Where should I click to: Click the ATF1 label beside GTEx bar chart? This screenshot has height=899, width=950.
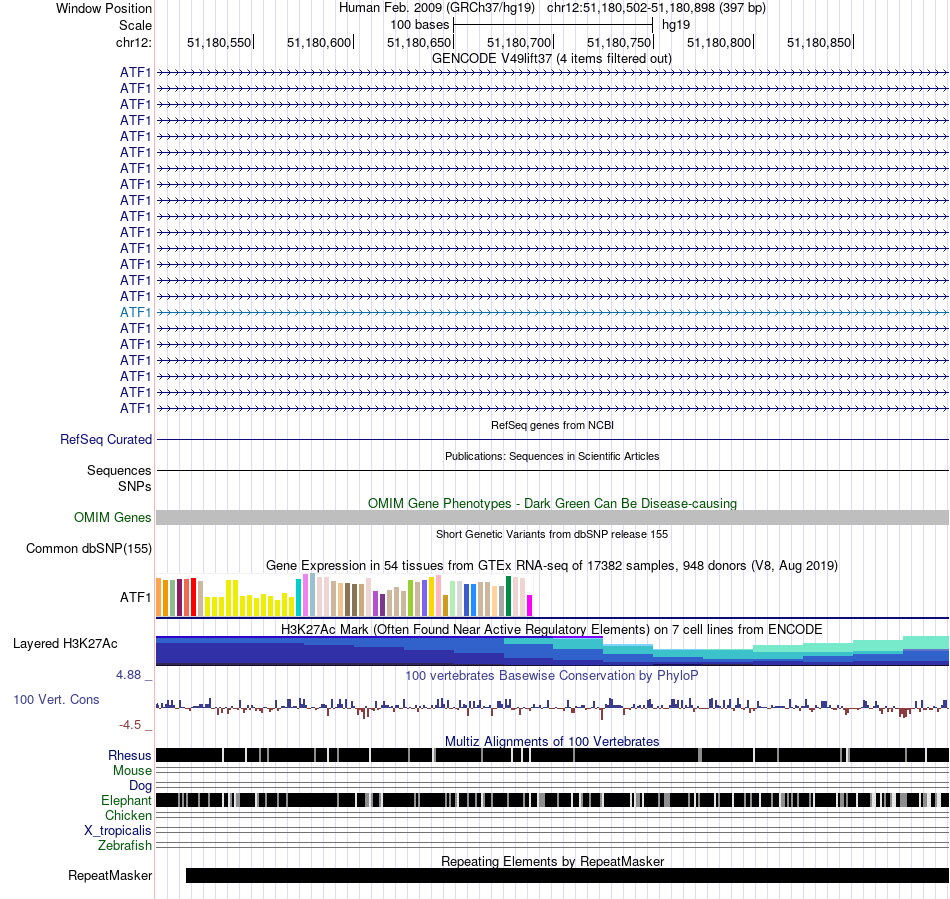[x=135, y=597]
